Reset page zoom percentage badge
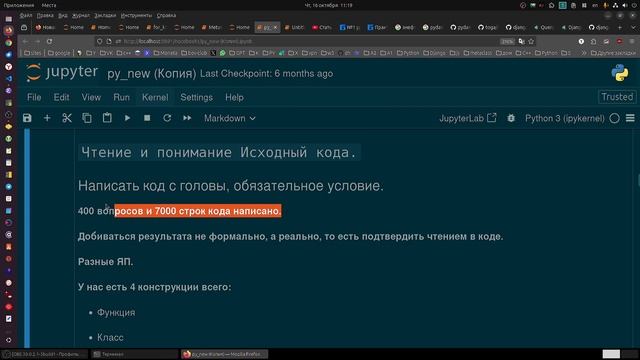Screen dimensions: 640x360 (x=507, y=41)
